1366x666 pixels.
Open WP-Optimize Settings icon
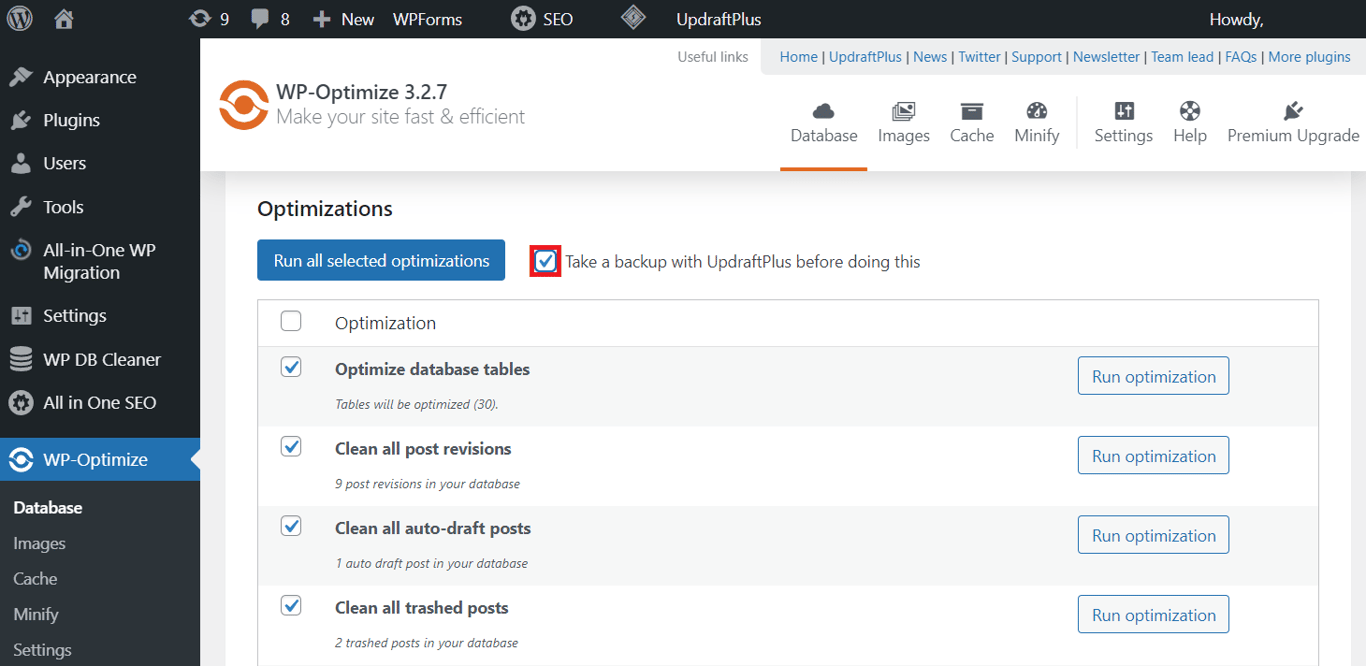1123,112
